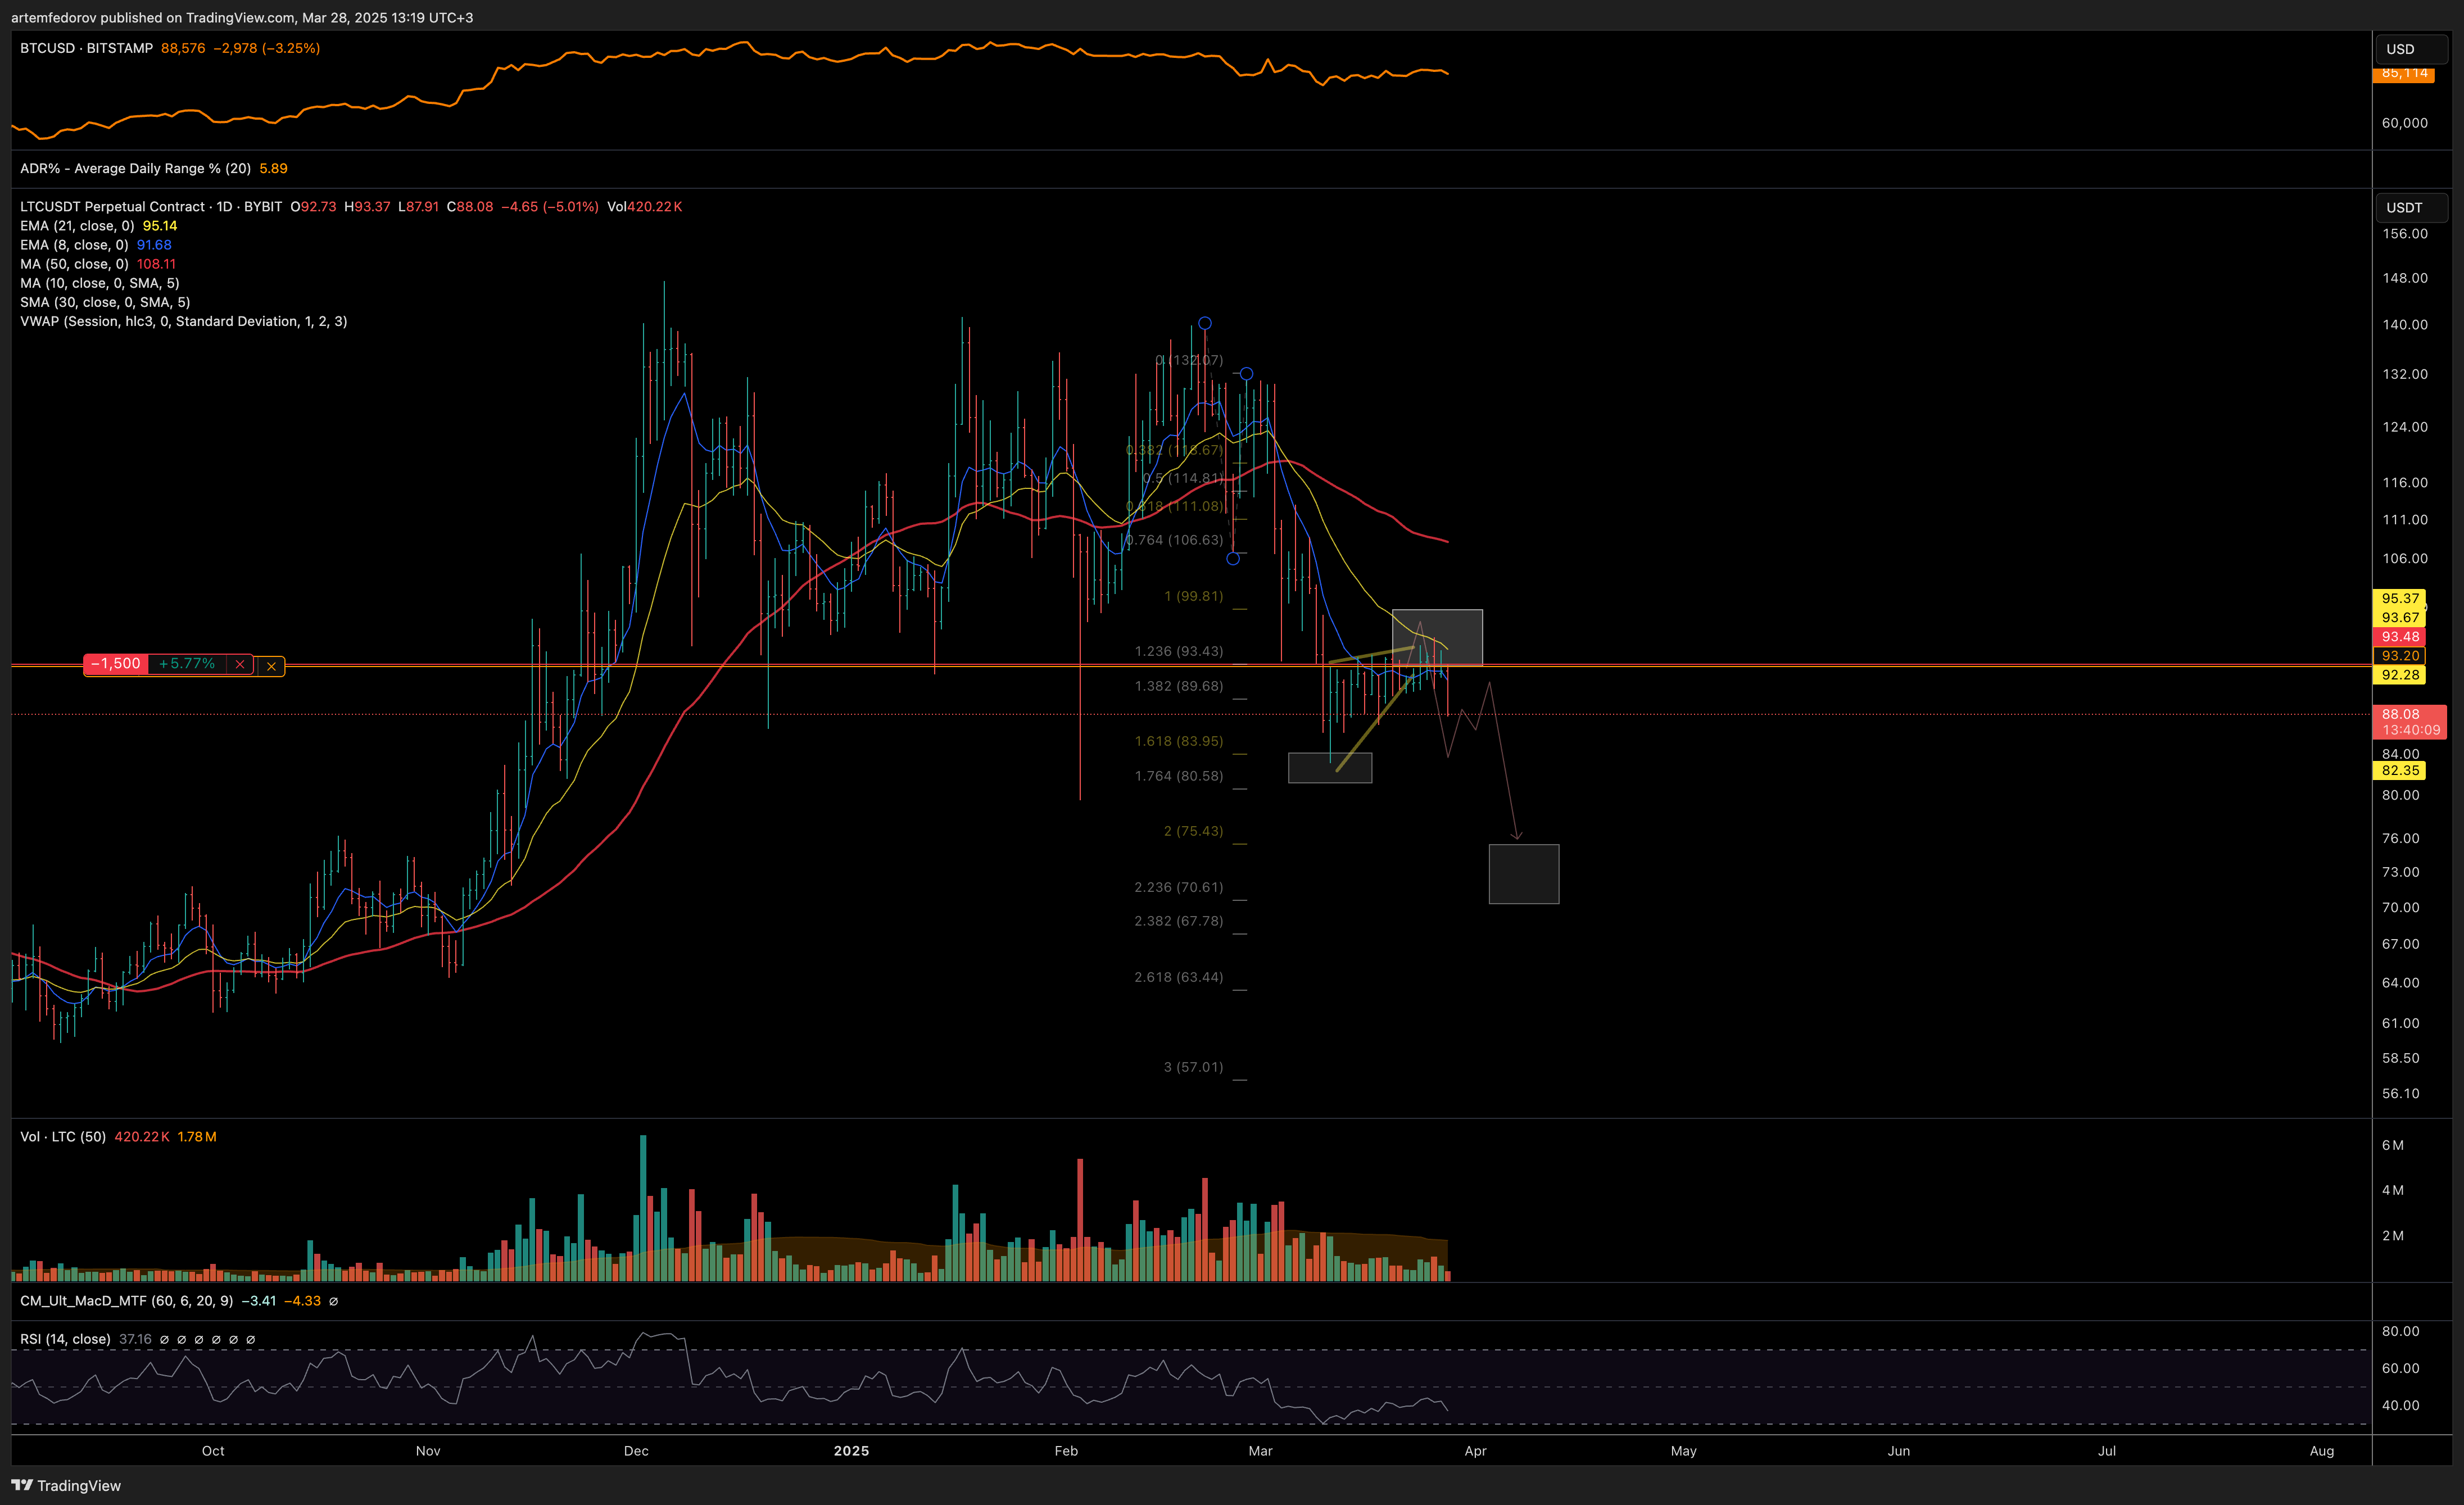This screenshot has height=1505, width=2464.
Task: Select the 2.618 (63.44) Fib level label
Action: [x=1179, y=977]
